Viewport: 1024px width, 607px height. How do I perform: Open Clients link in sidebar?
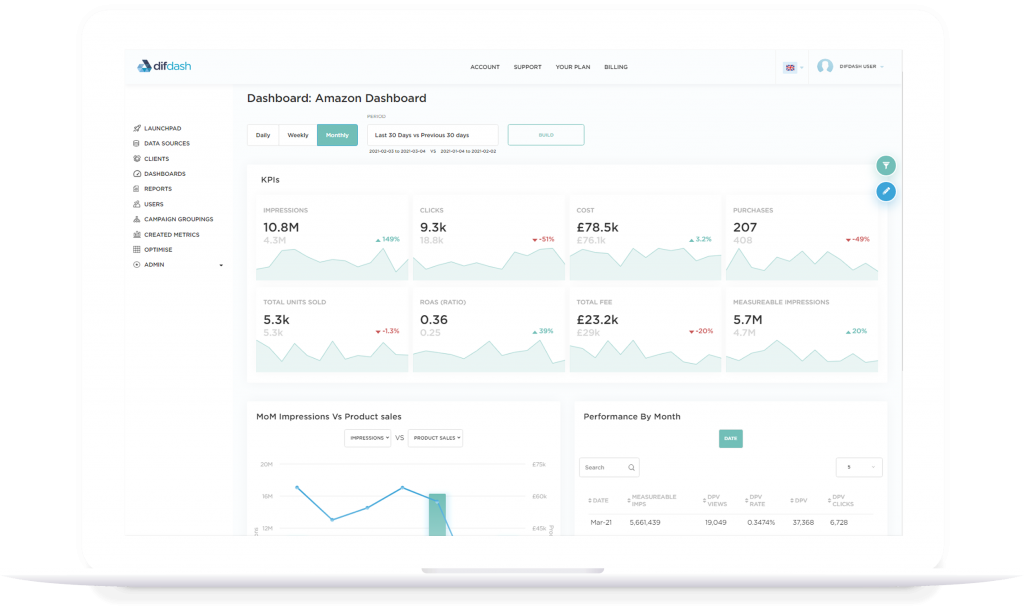[156, 159]
